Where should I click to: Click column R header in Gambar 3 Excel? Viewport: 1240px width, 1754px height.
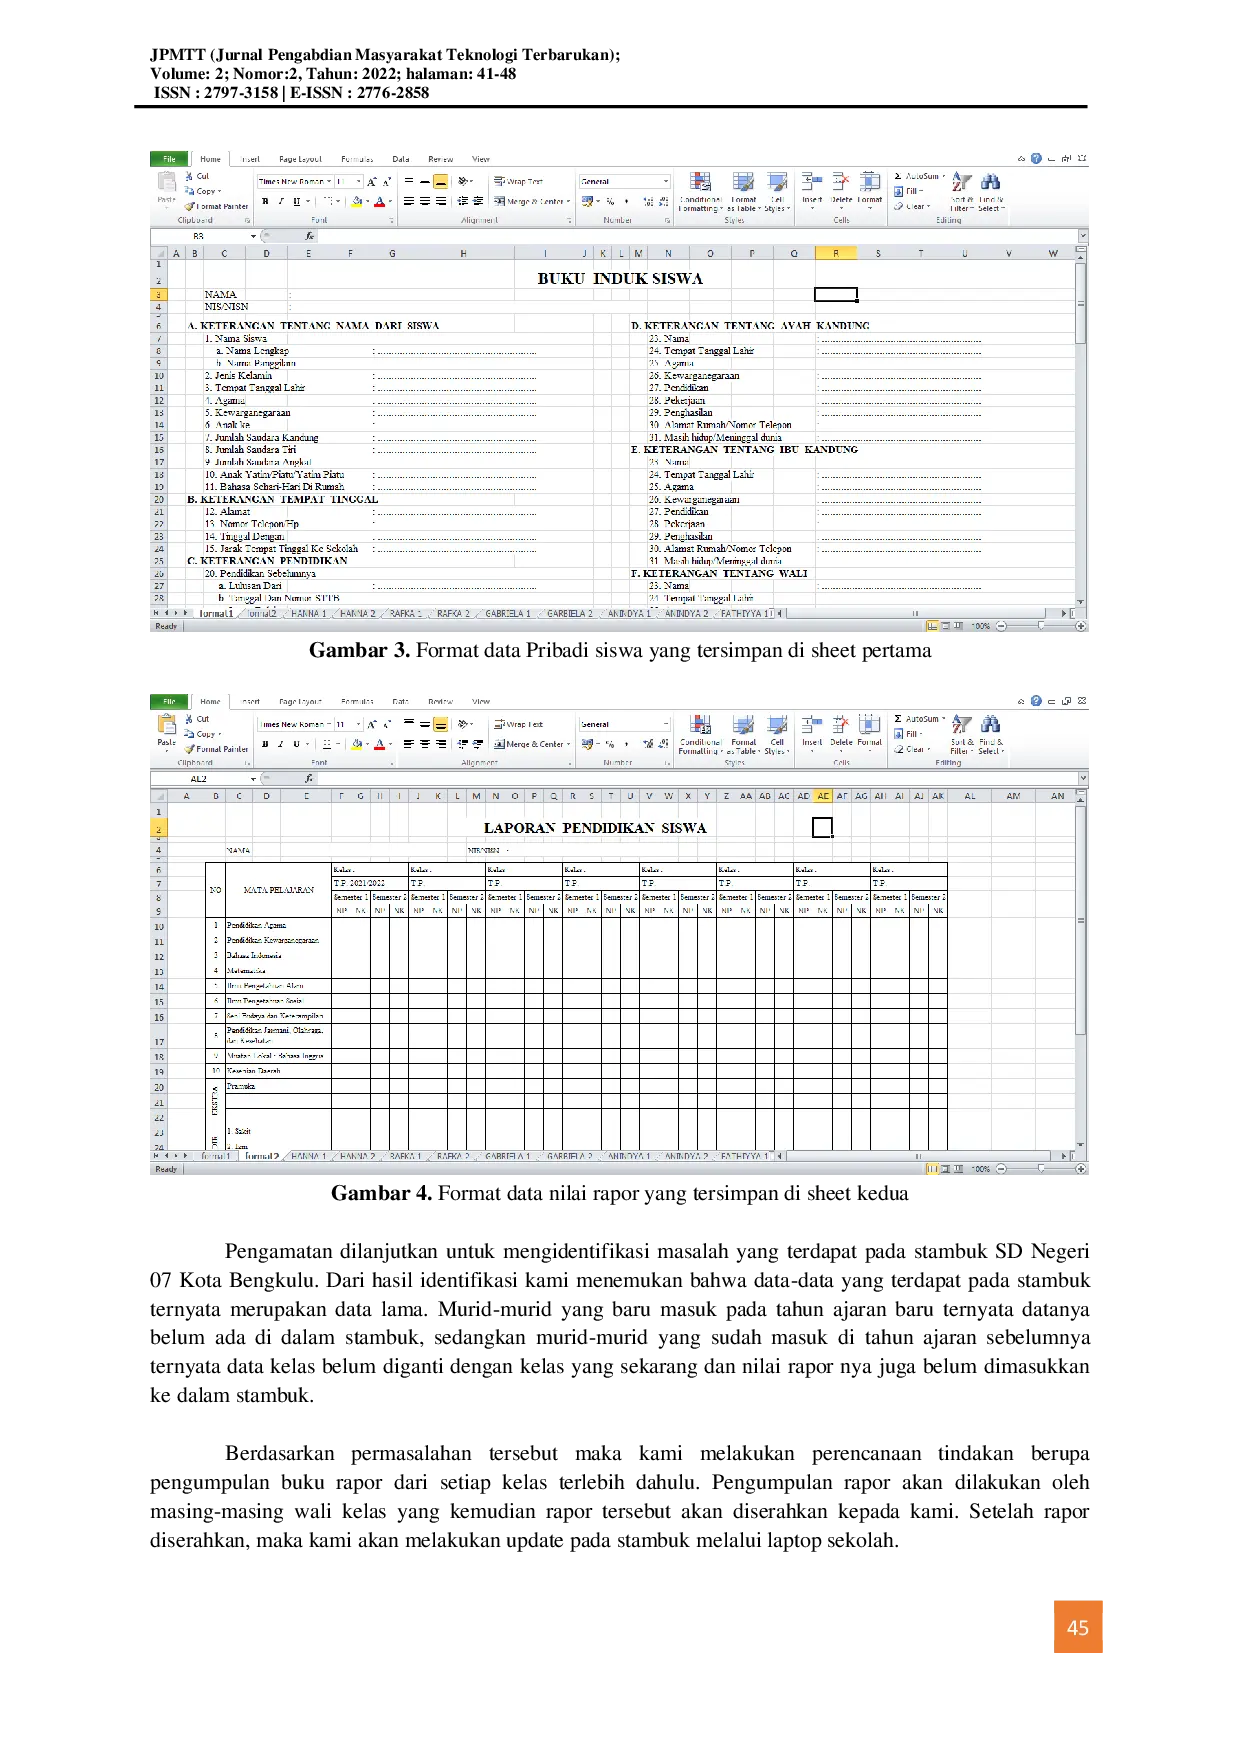[836, 254]
